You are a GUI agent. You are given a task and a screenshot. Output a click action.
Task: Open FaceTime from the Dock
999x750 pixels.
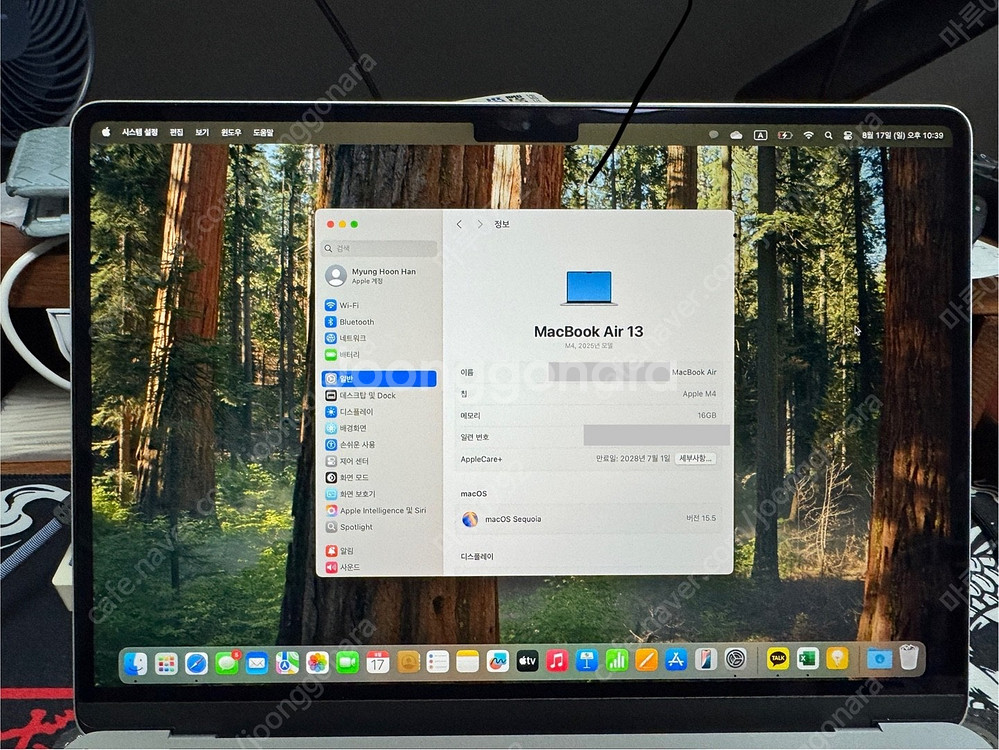(x=347, y=663)
